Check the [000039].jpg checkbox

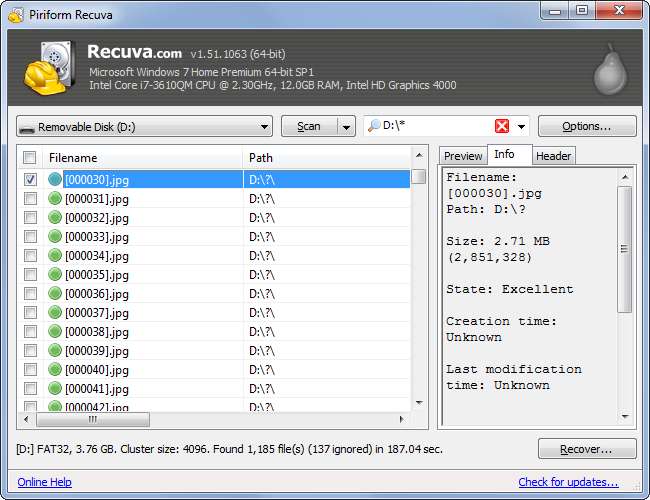pyautogui.click(x=30, y=350)
